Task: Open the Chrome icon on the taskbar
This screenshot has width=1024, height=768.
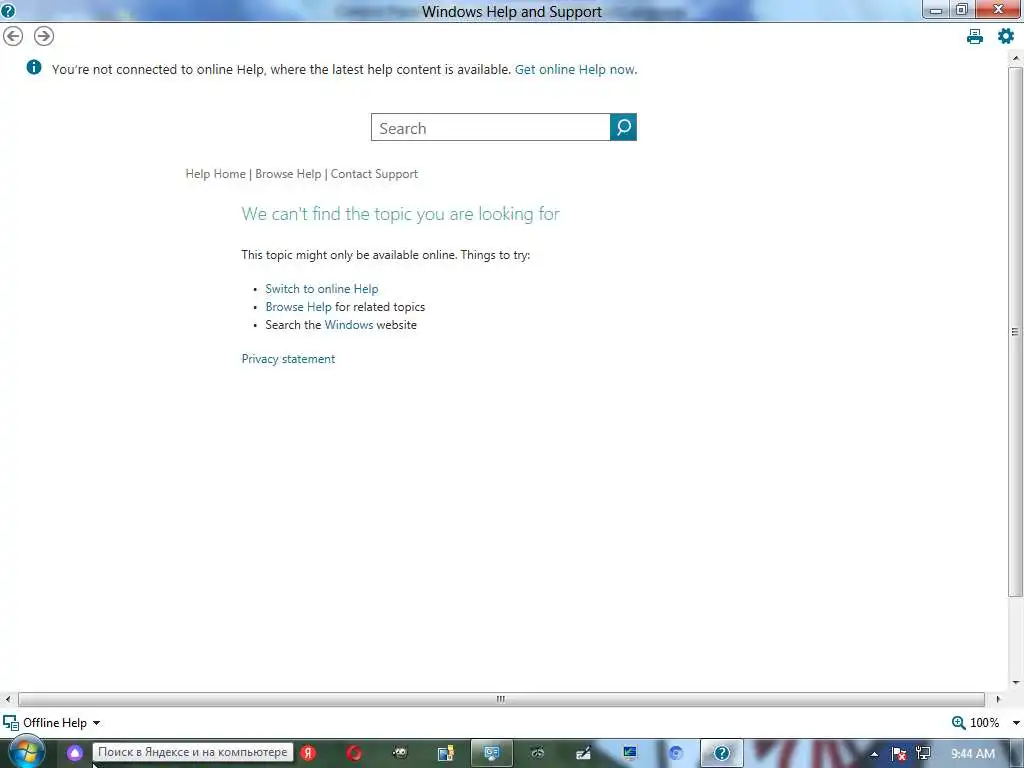Action: point(675,753)
